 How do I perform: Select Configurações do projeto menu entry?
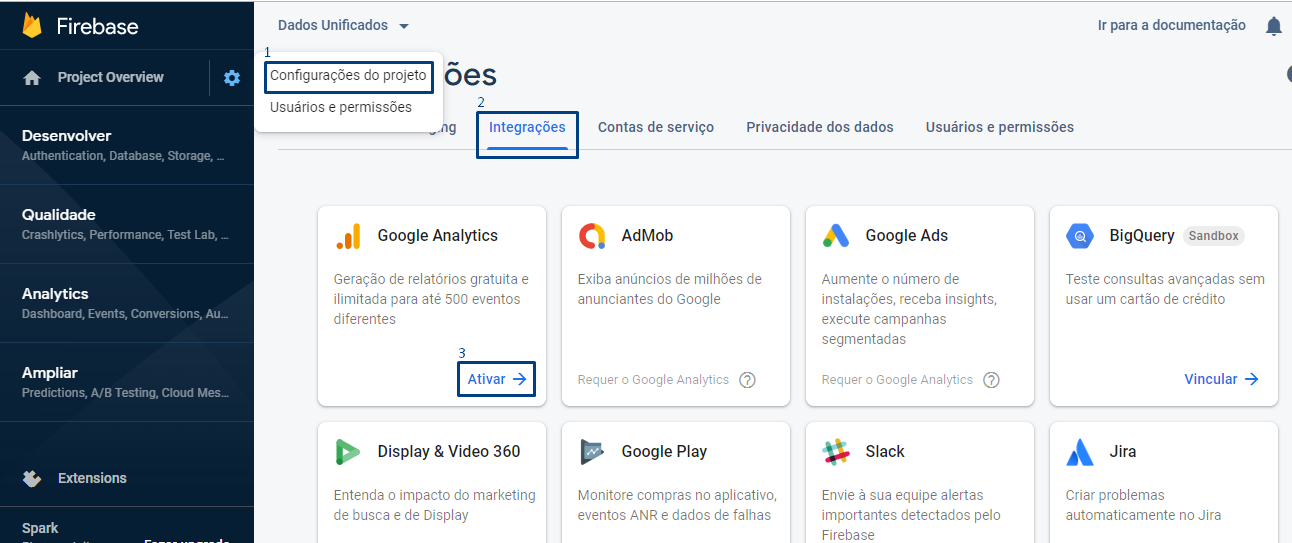(x=348, y=75)
